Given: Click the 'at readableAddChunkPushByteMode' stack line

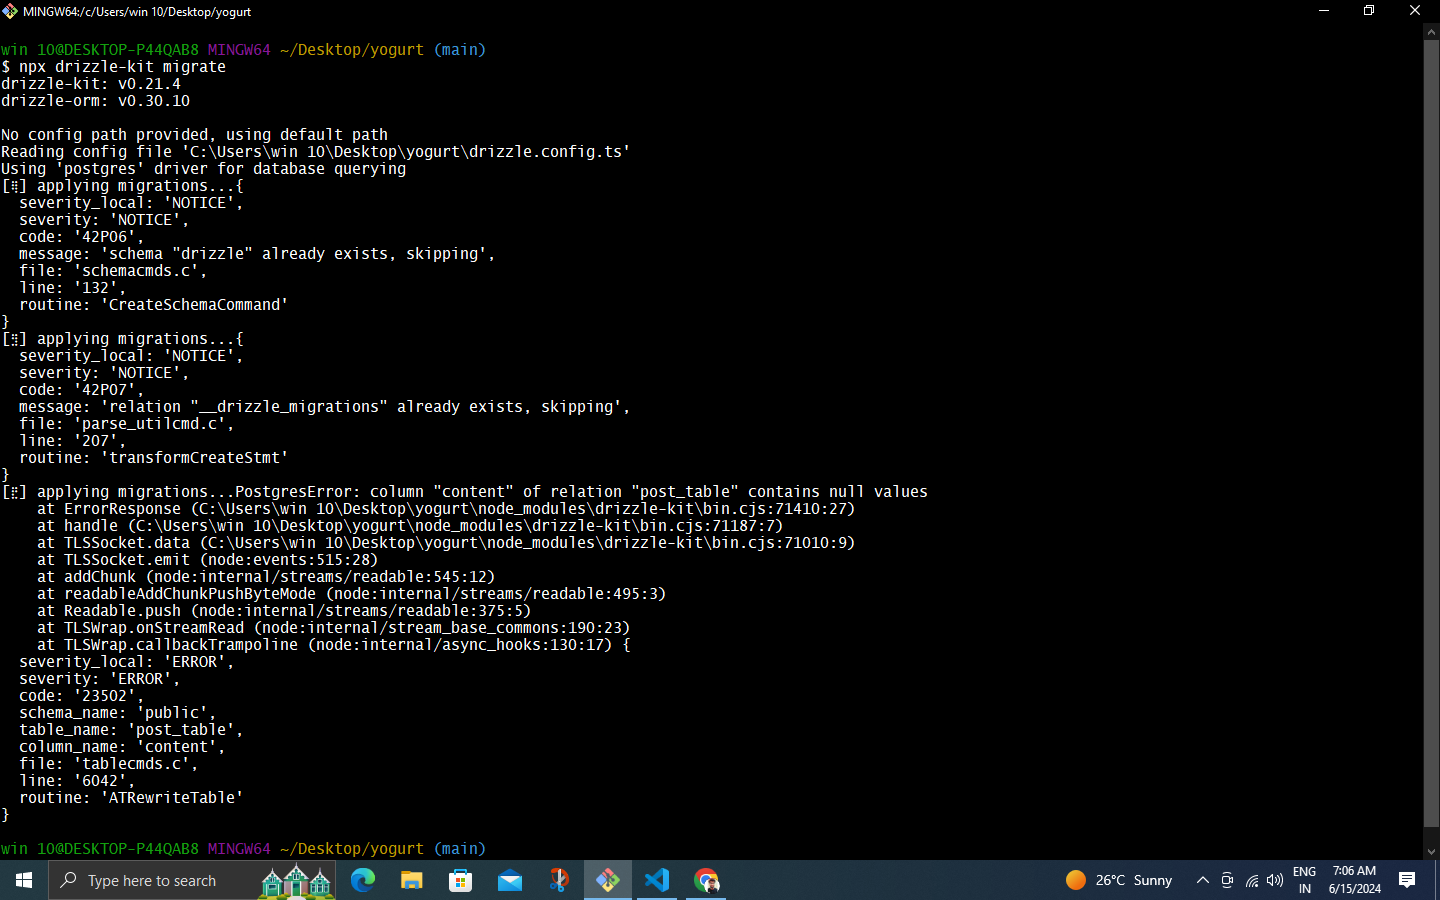Looking at the screenshot, I should pyautogui.click(x=352, y=594).
